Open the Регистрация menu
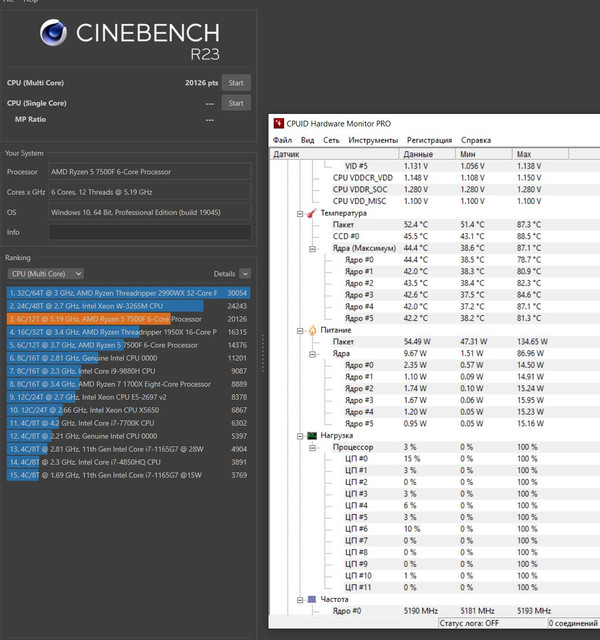The height and width of the screenshot is (640, 600). click(x=429, y=140)
